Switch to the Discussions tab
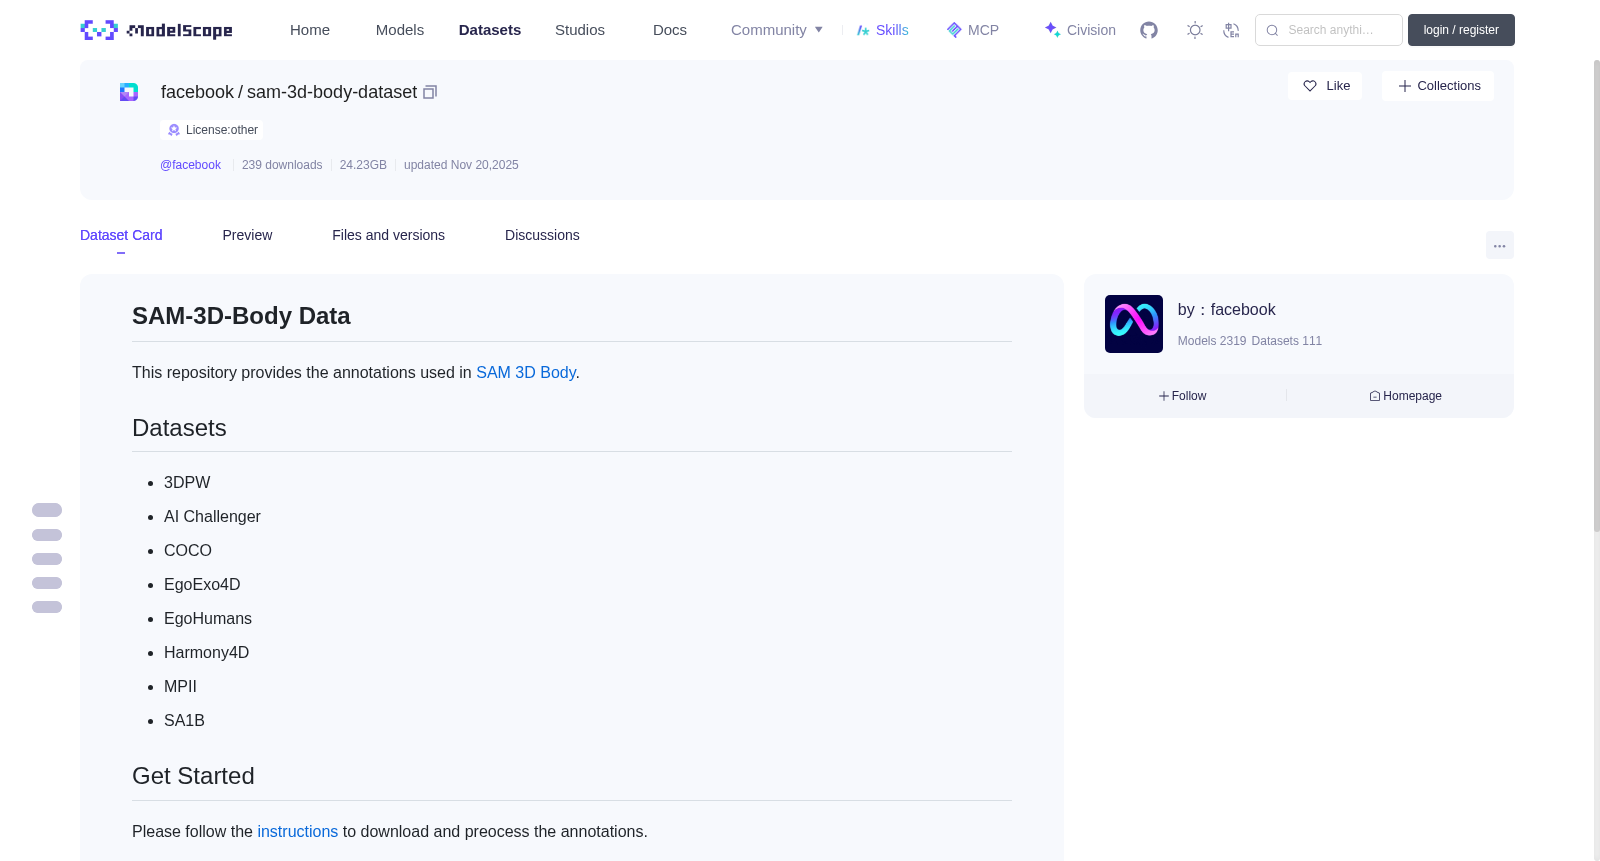The image size is (1600, 861). (542, 235)
